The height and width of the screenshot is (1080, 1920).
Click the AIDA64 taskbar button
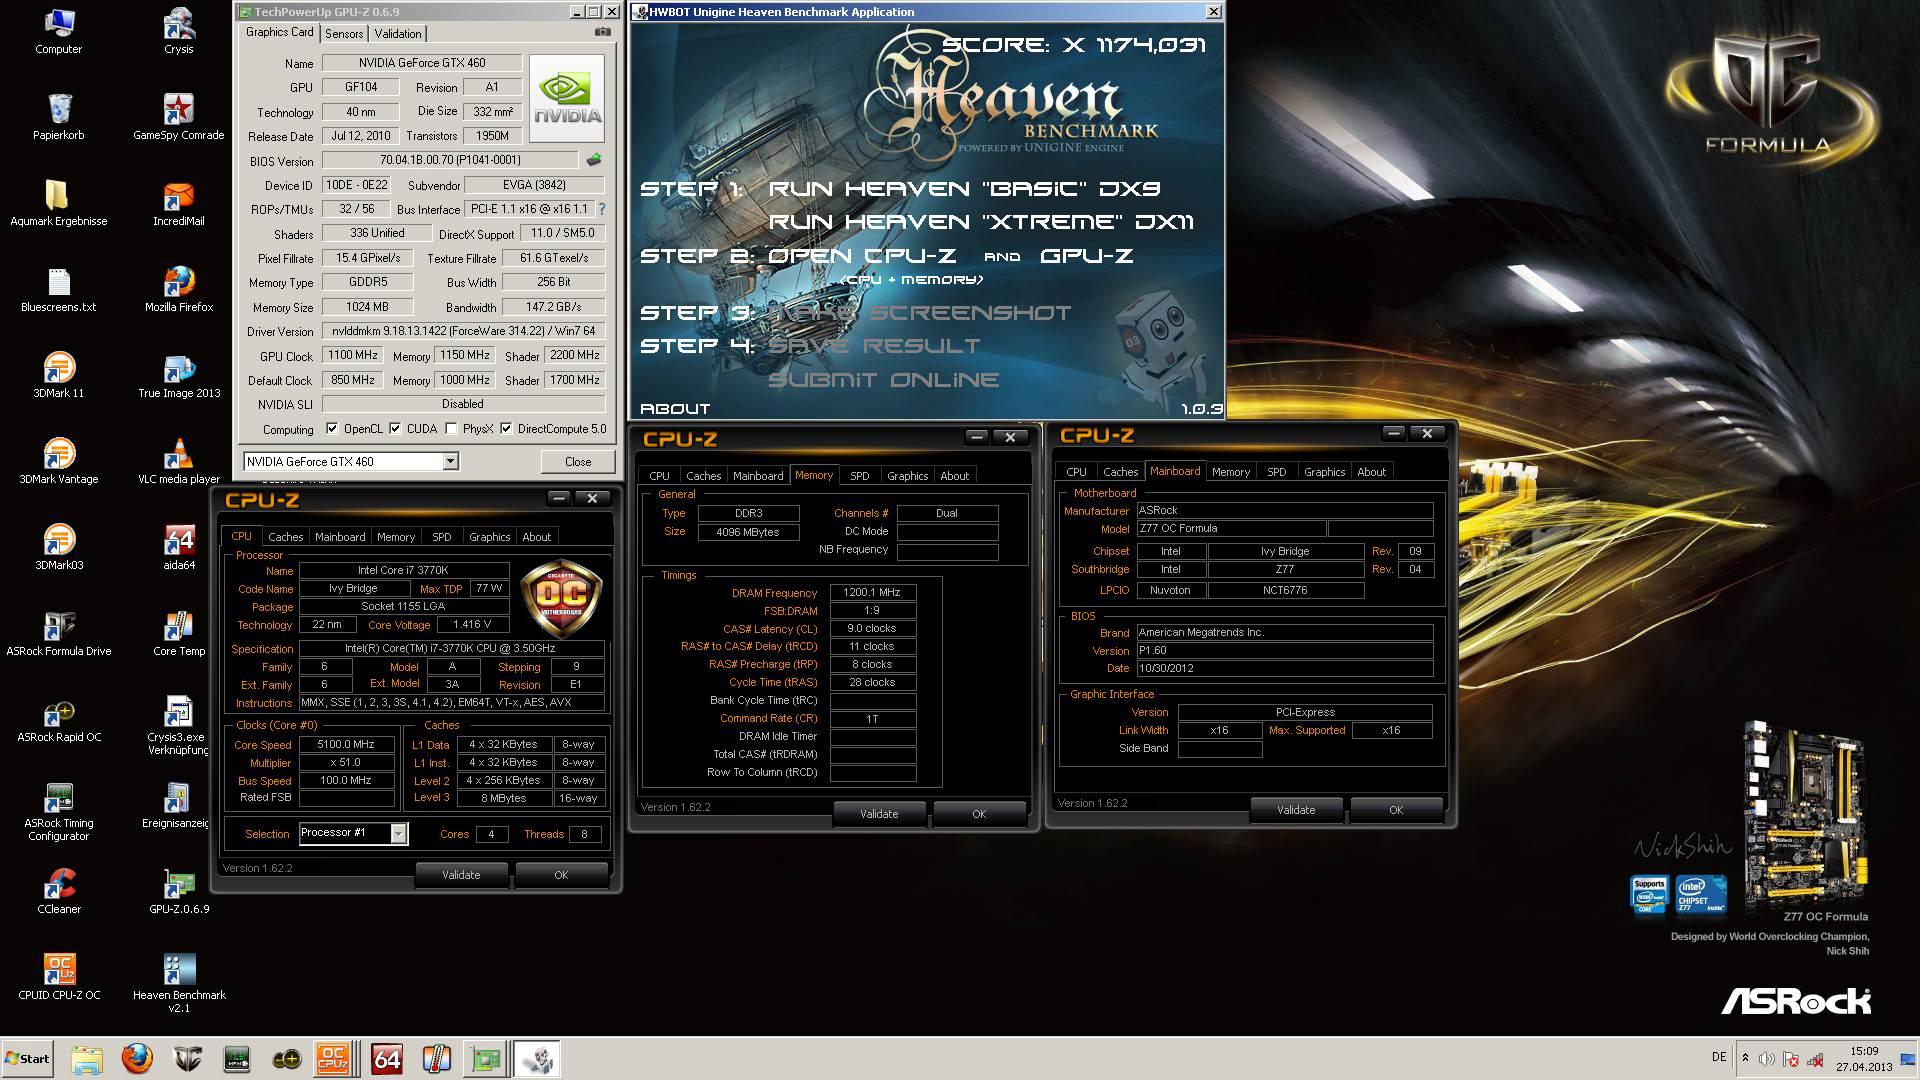[387, 1059]
